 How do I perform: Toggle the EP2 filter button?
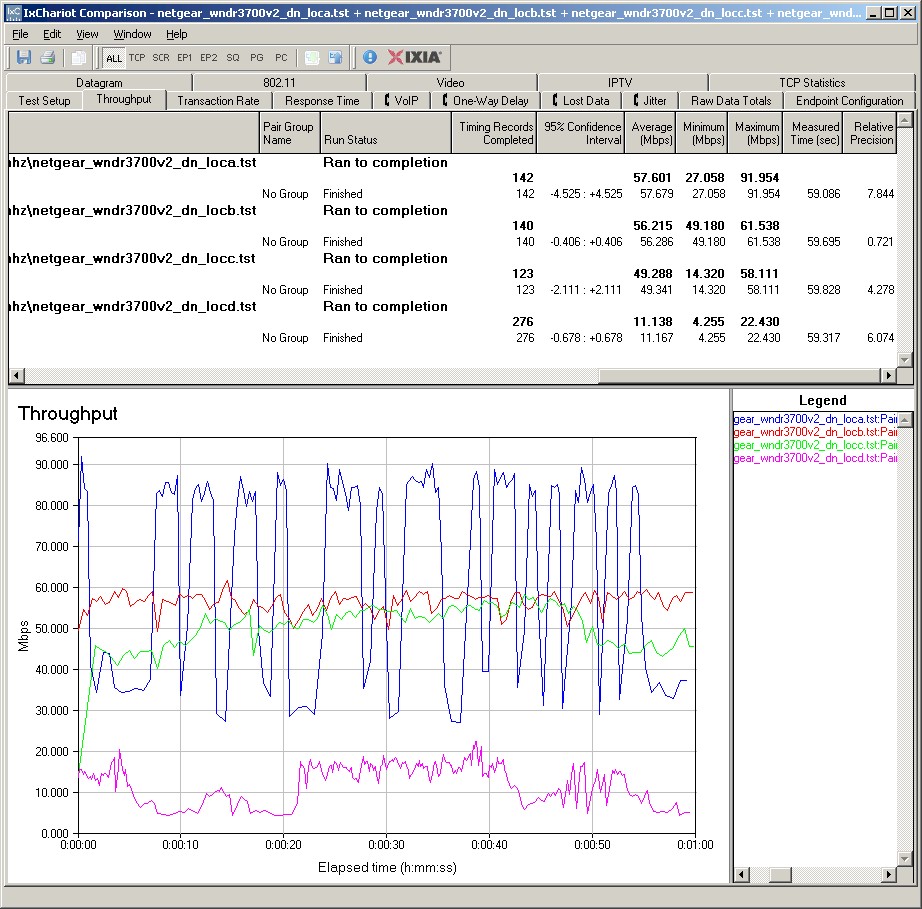tap(209, 58)
